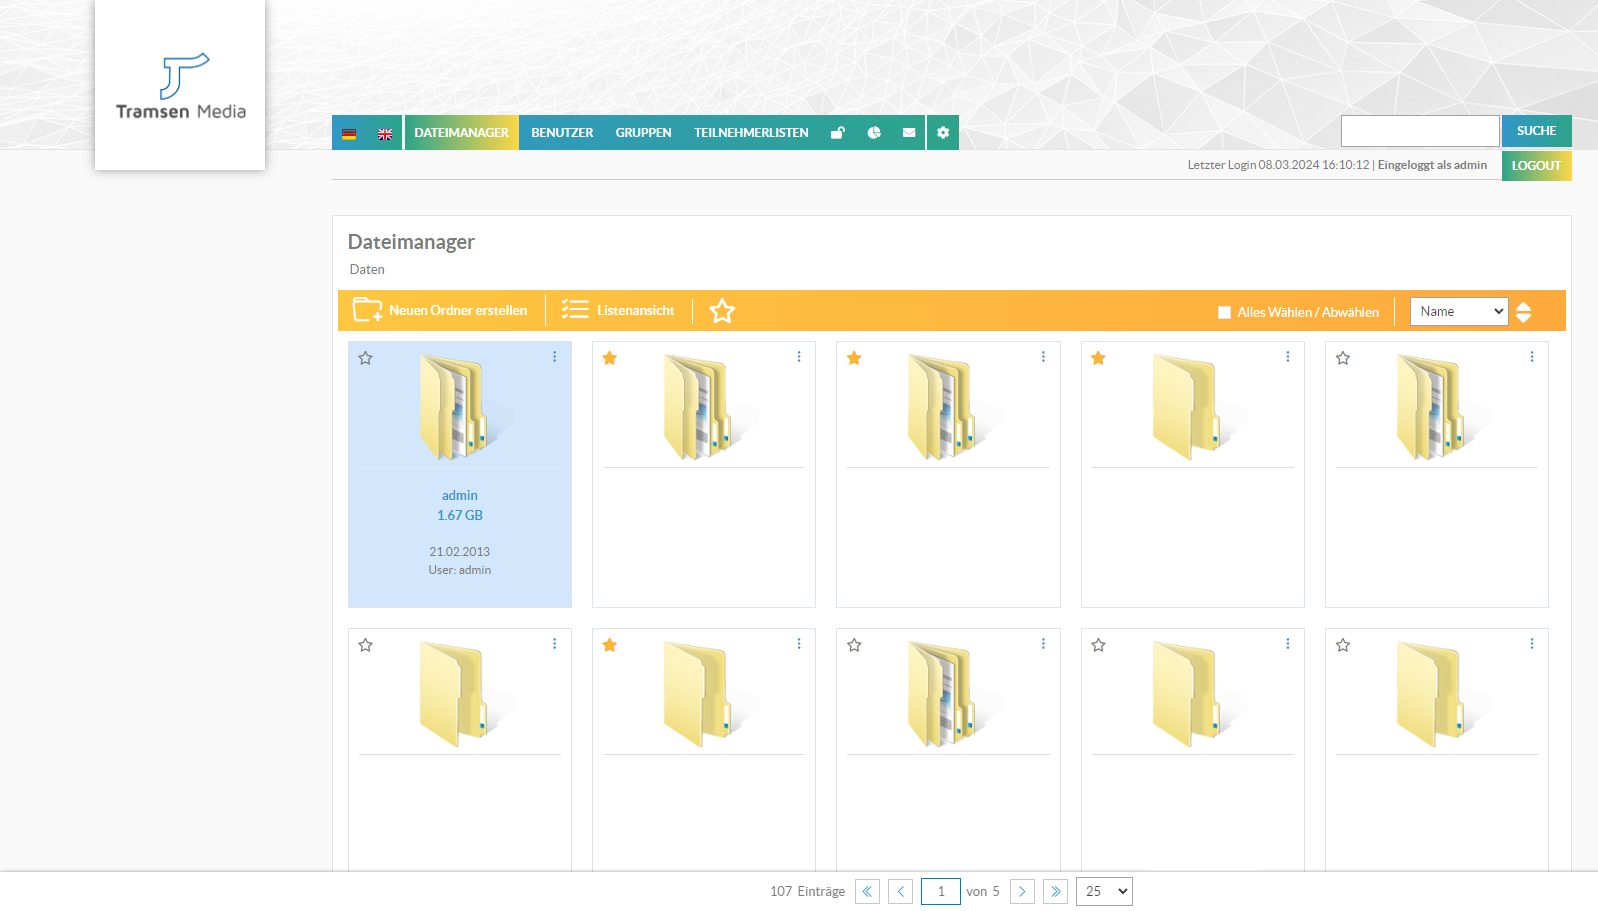This screenshot has width=1598, height=911.
Task: Click the open padlock icon in navbar
Action: [x=838, y=133]
